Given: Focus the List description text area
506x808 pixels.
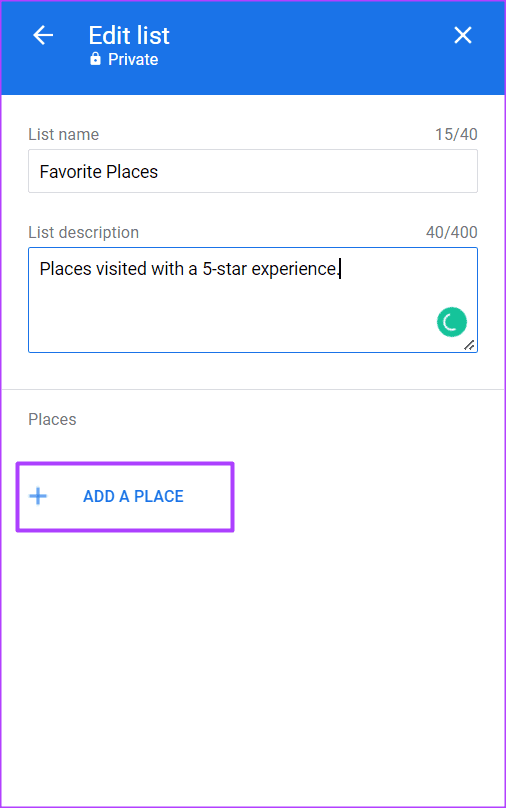Looking at the screenshot, I should (x=252, y=300).
